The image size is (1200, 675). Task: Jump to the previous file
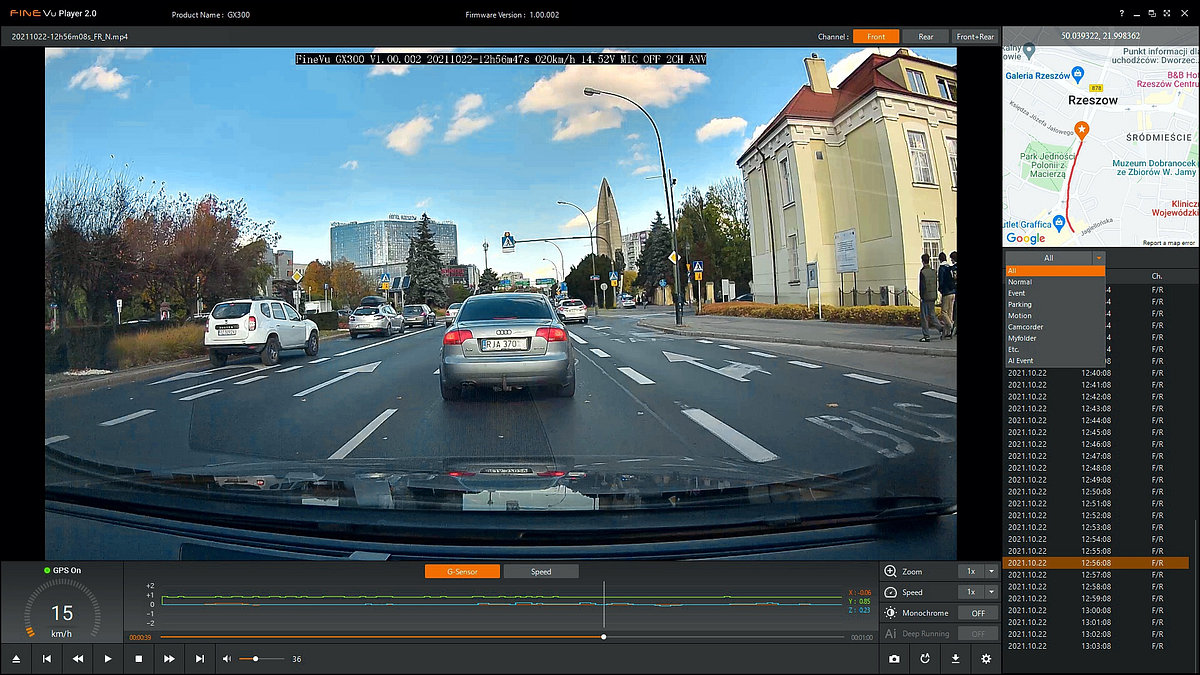(46, 659)
